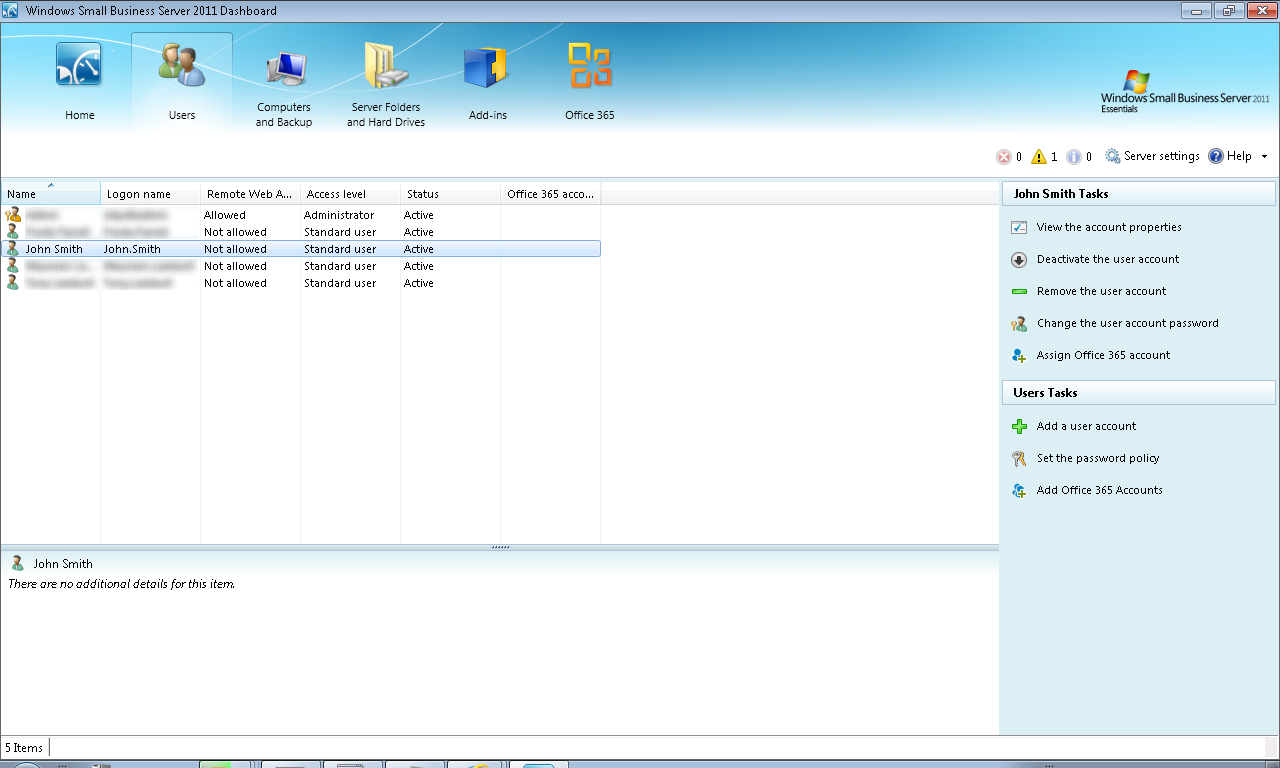The height and width of the screenshot is (768, 1280).
Task: Click the Dashboard title bar app icon
Action: 11,11
